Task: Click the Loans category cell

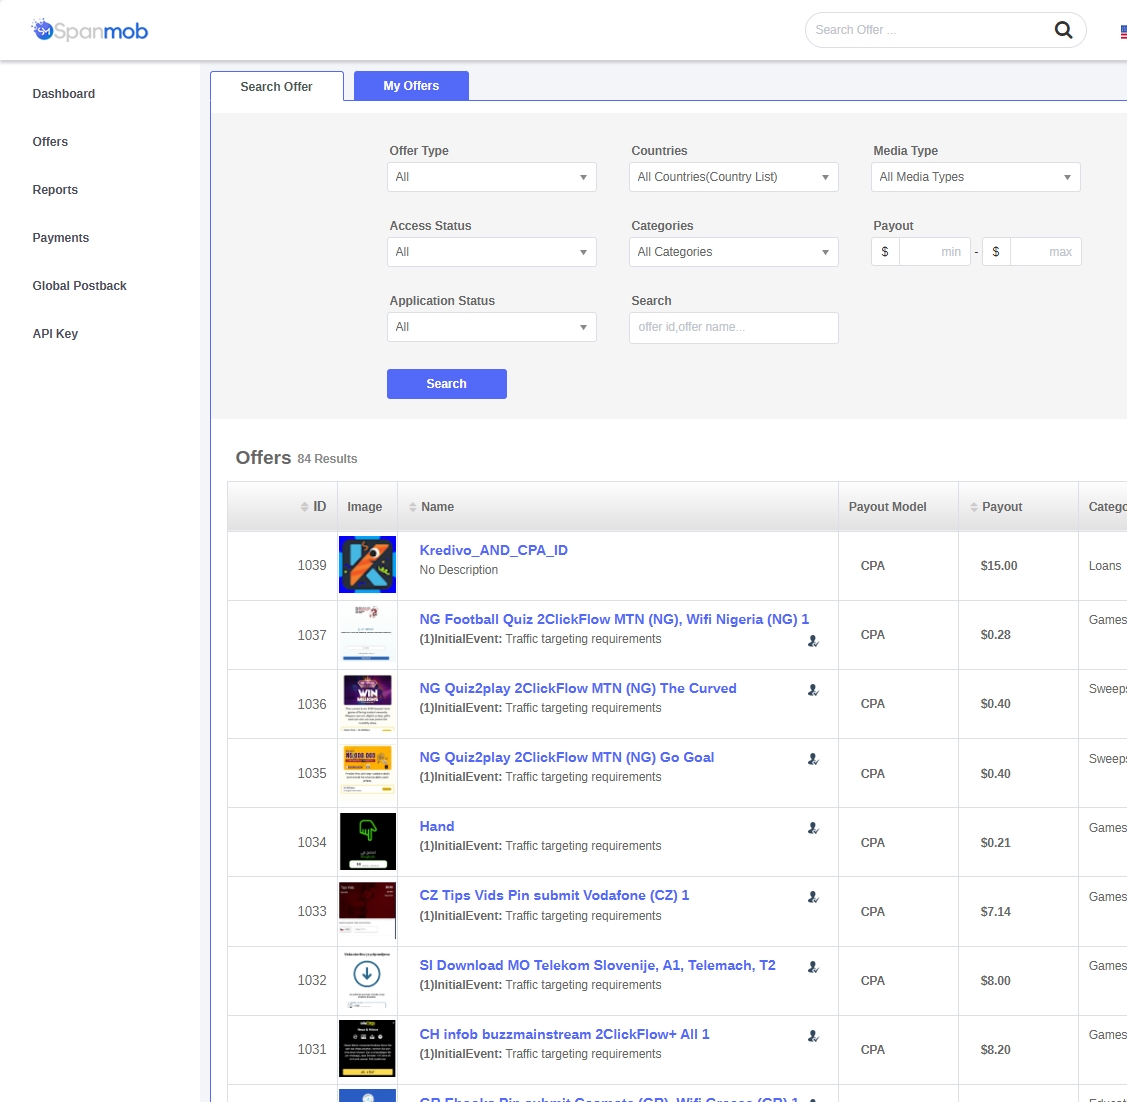Action: [1105, 566]
